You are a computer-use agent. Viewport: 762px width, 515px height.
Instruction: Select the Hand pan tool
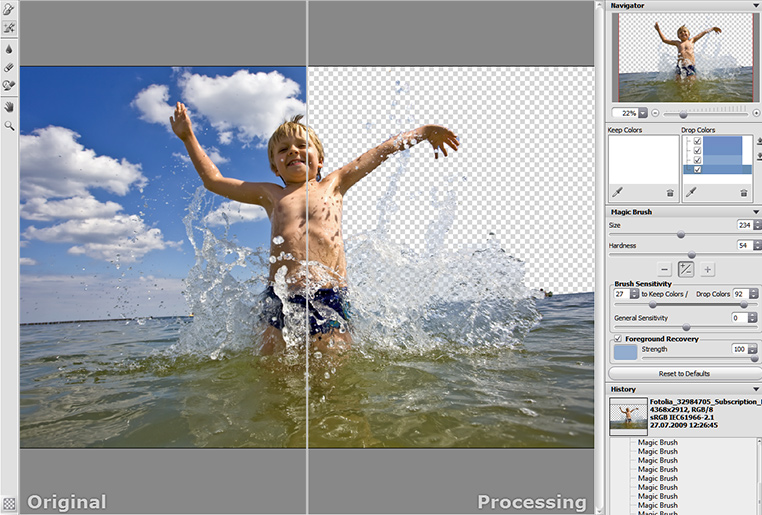tap(9, 107)
